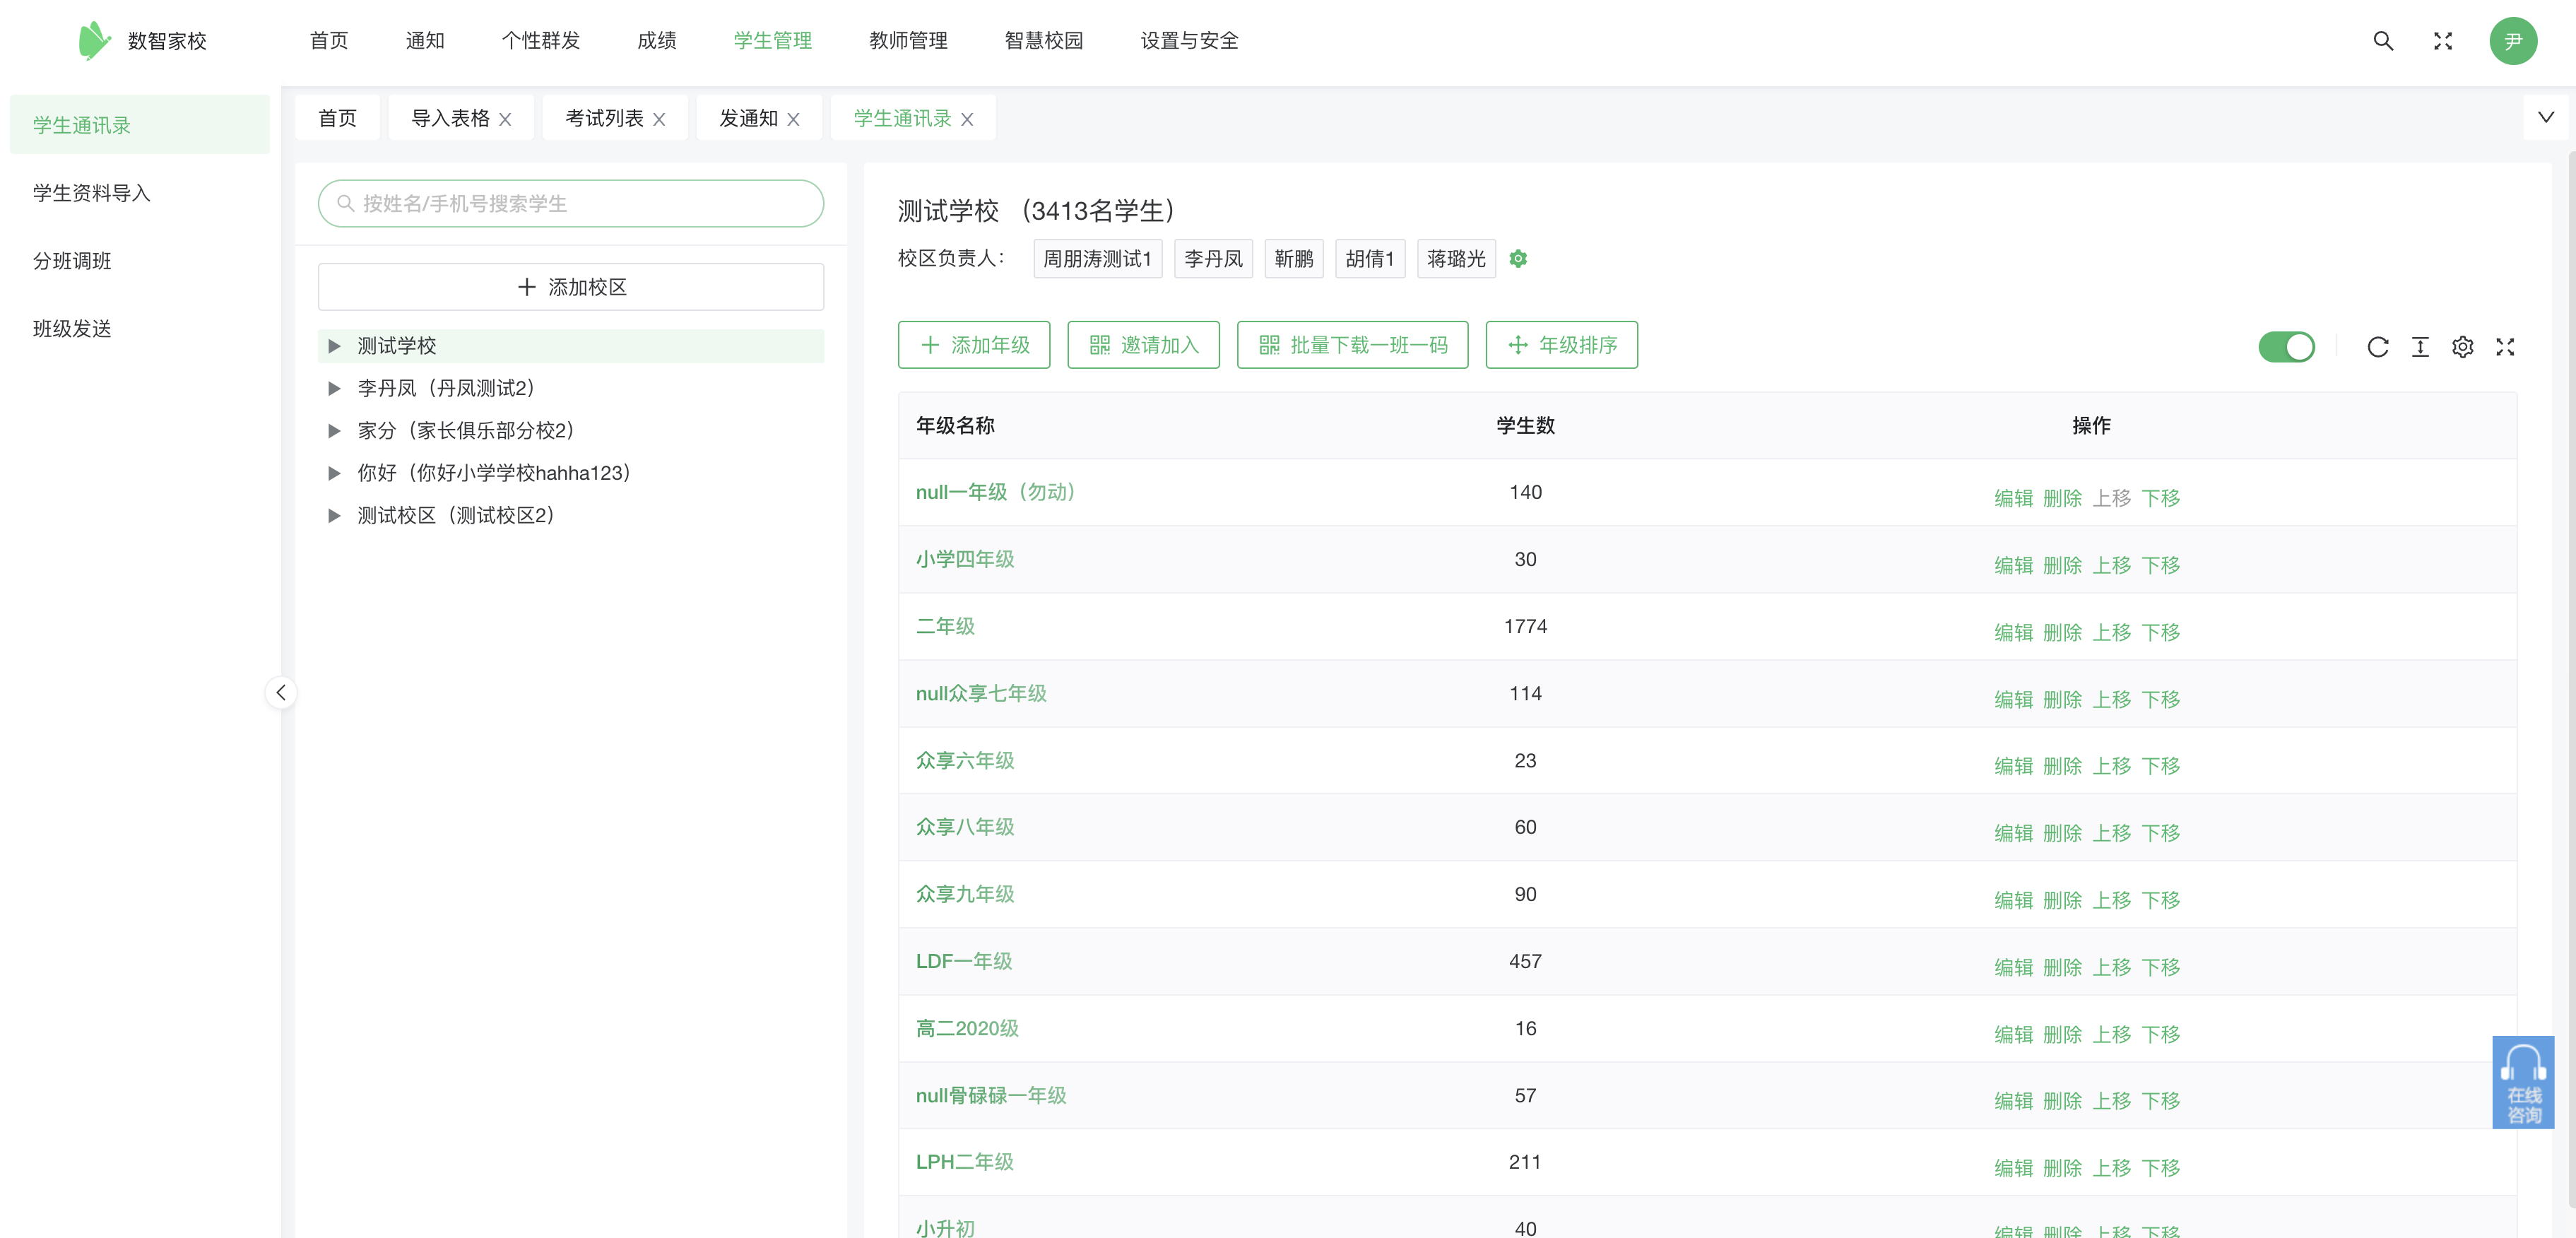The width and height of the screenshot is (2576, 1238).
Task: Open the user avatar 尹 menu
Action: (x=2512, y=41)
